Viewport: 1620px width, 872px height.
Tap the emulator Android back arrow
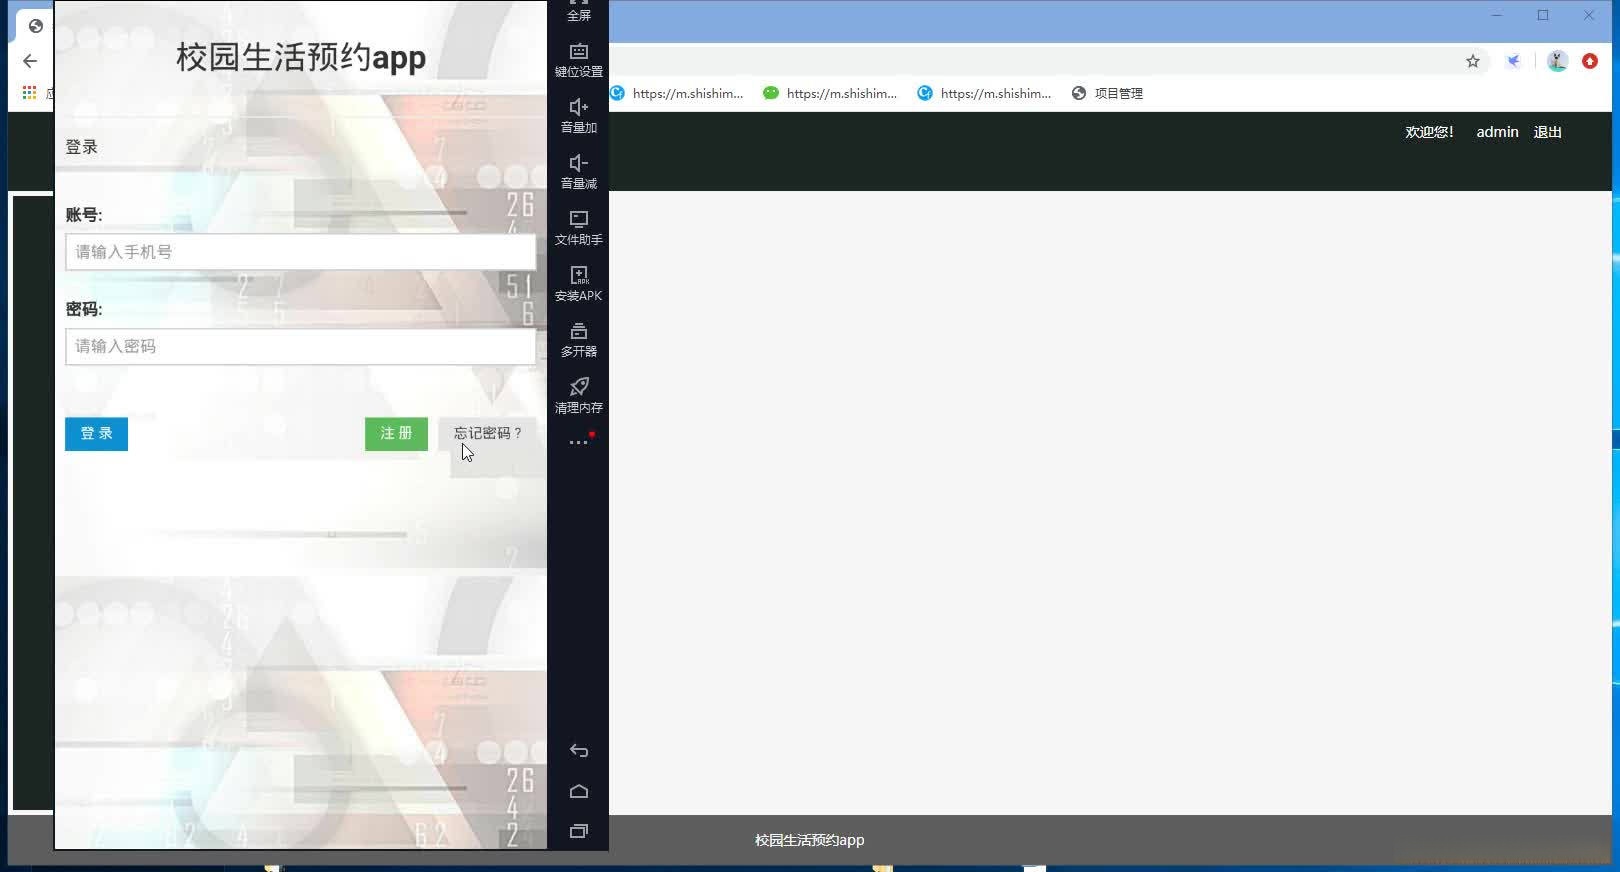point(579,751)
